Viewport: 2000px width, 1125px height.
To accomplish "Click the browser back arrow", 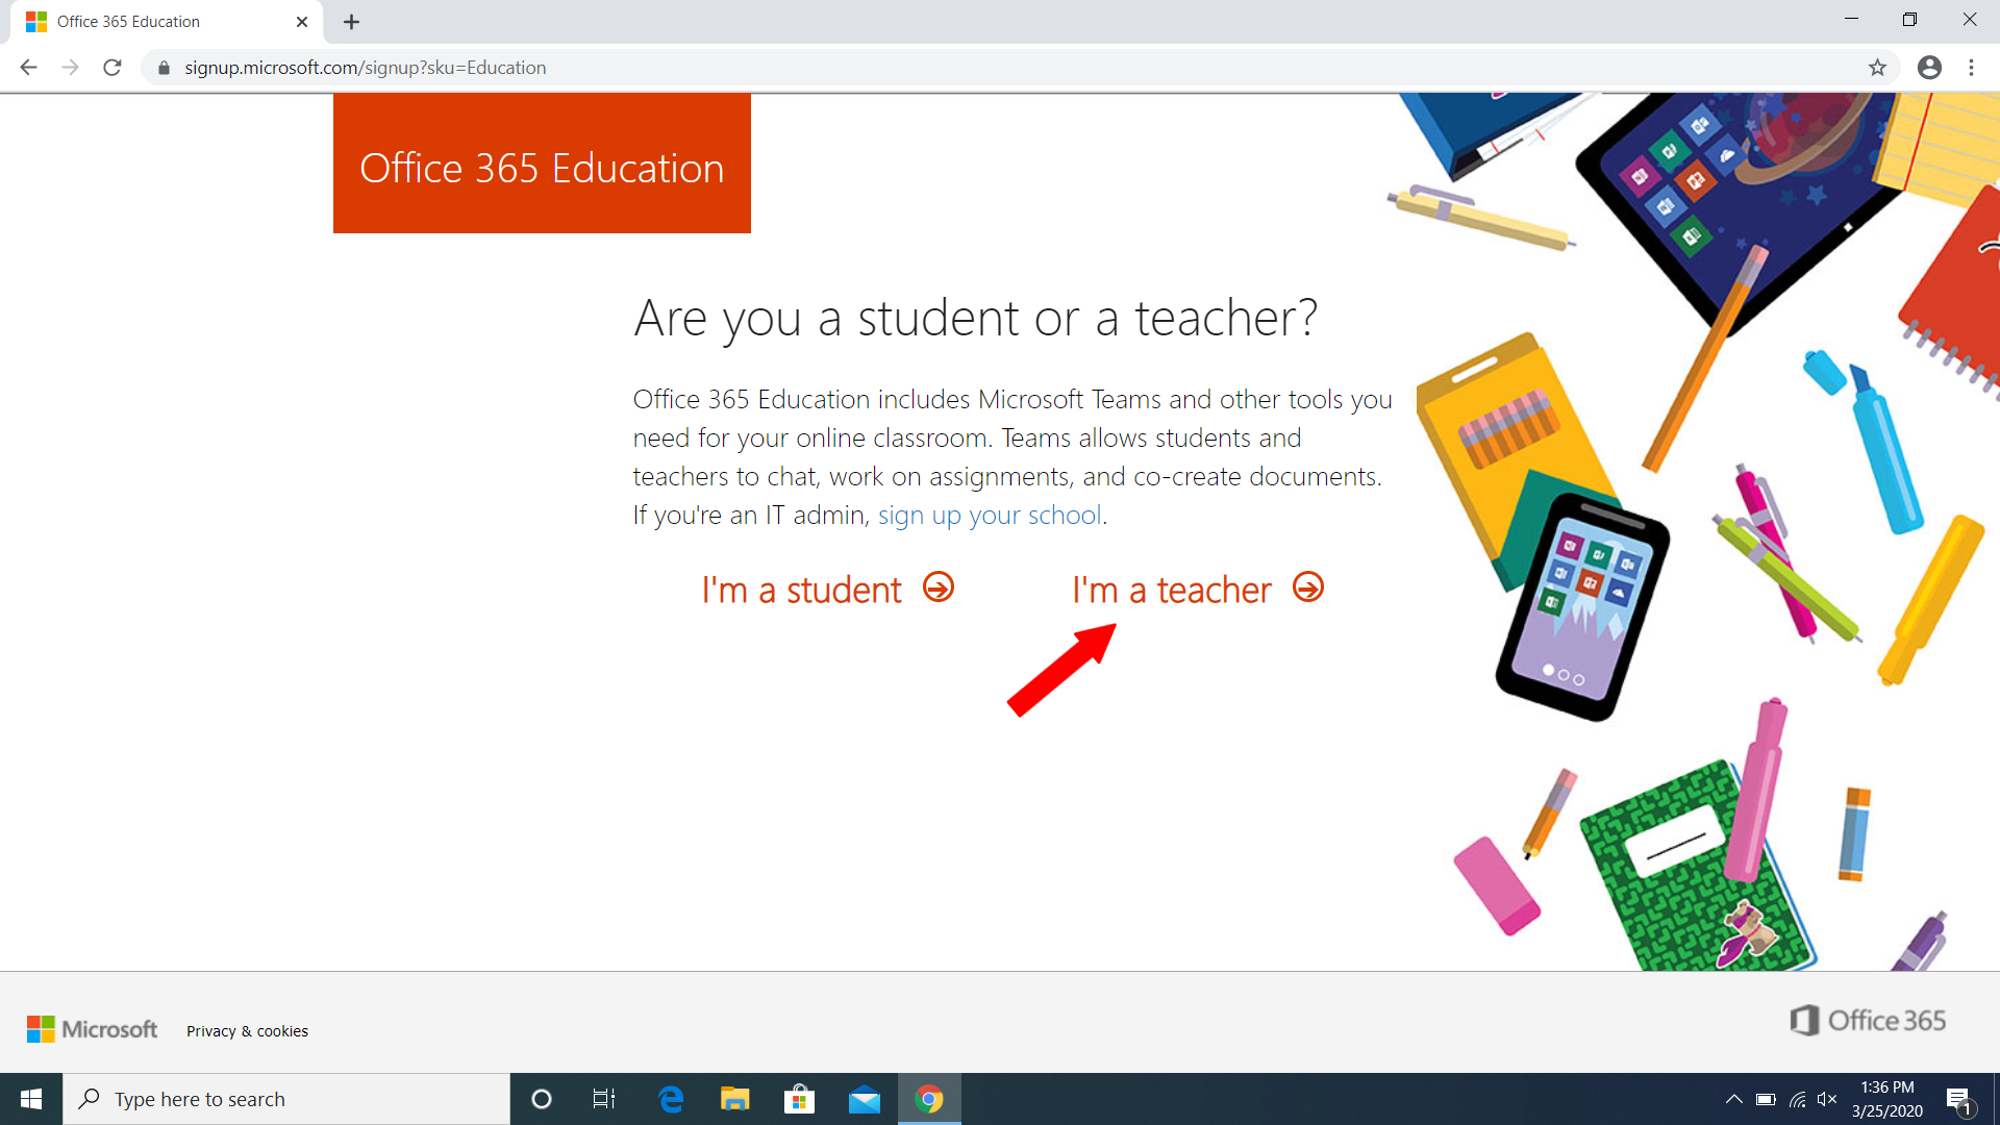I will point(28,67).
